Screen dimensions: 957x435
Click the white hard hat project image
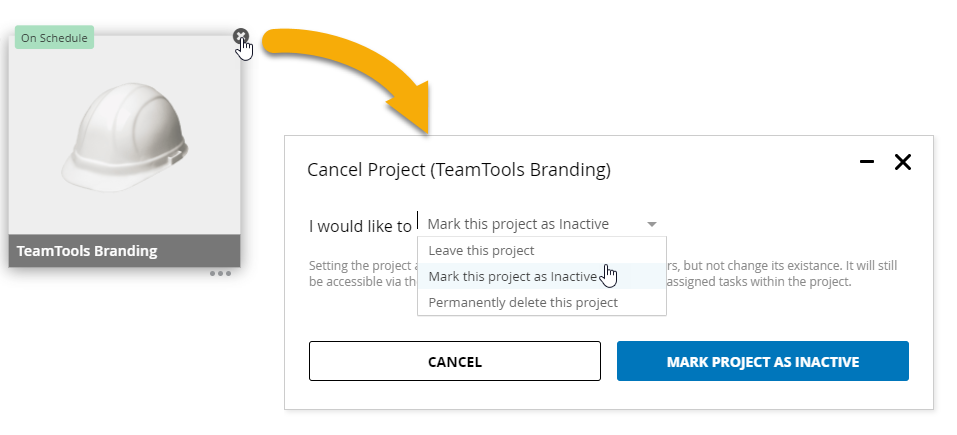(125, 137)
